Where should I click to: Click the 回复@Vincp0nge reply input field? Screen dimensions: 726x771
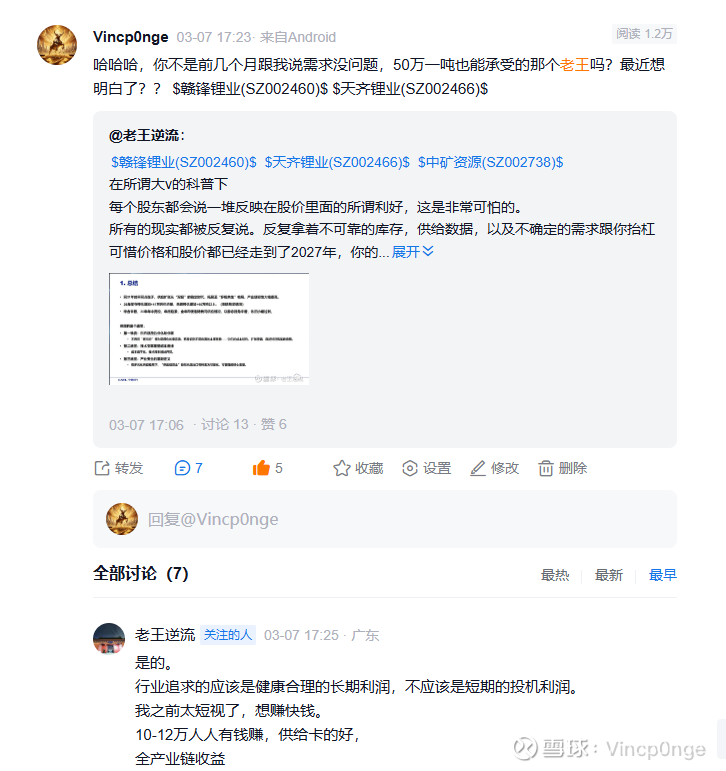tap(385, 519)
